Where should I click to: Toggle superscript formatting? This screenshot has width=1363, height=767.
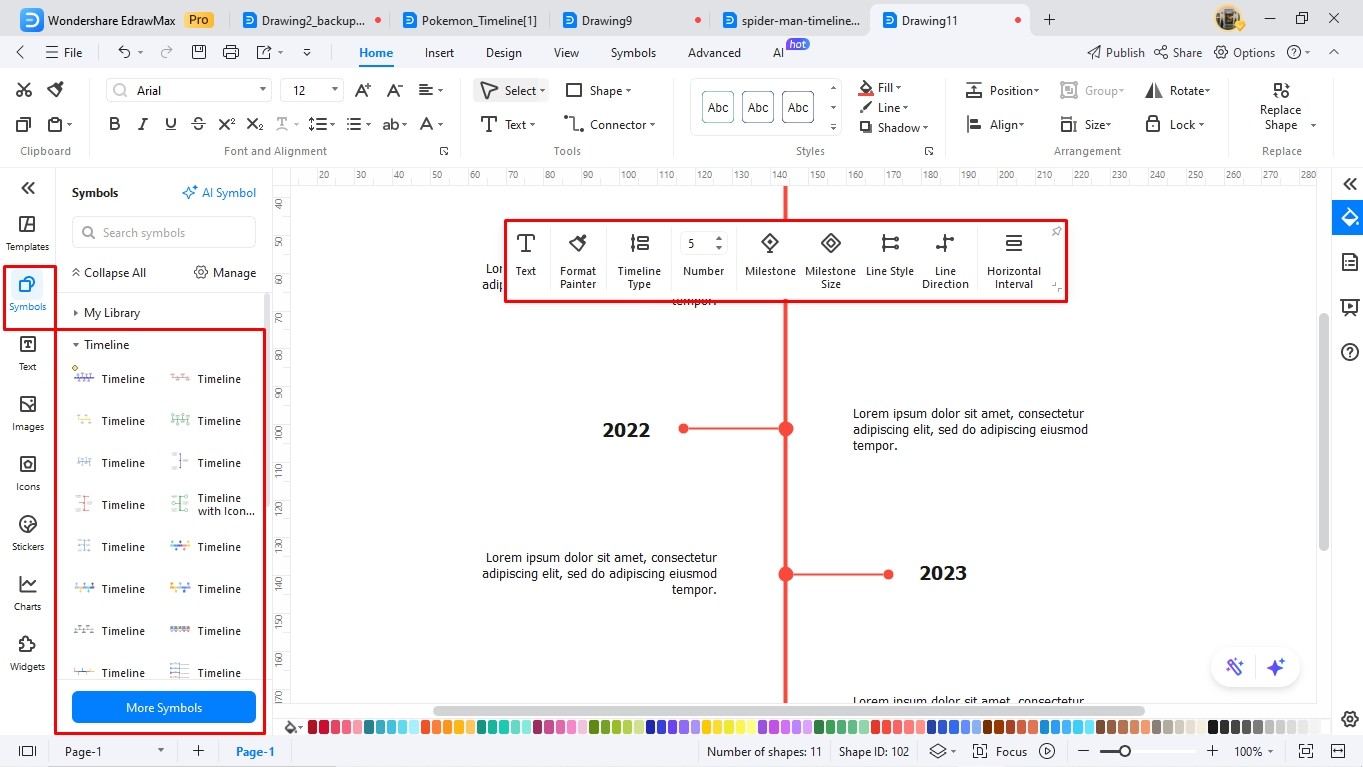227,124
